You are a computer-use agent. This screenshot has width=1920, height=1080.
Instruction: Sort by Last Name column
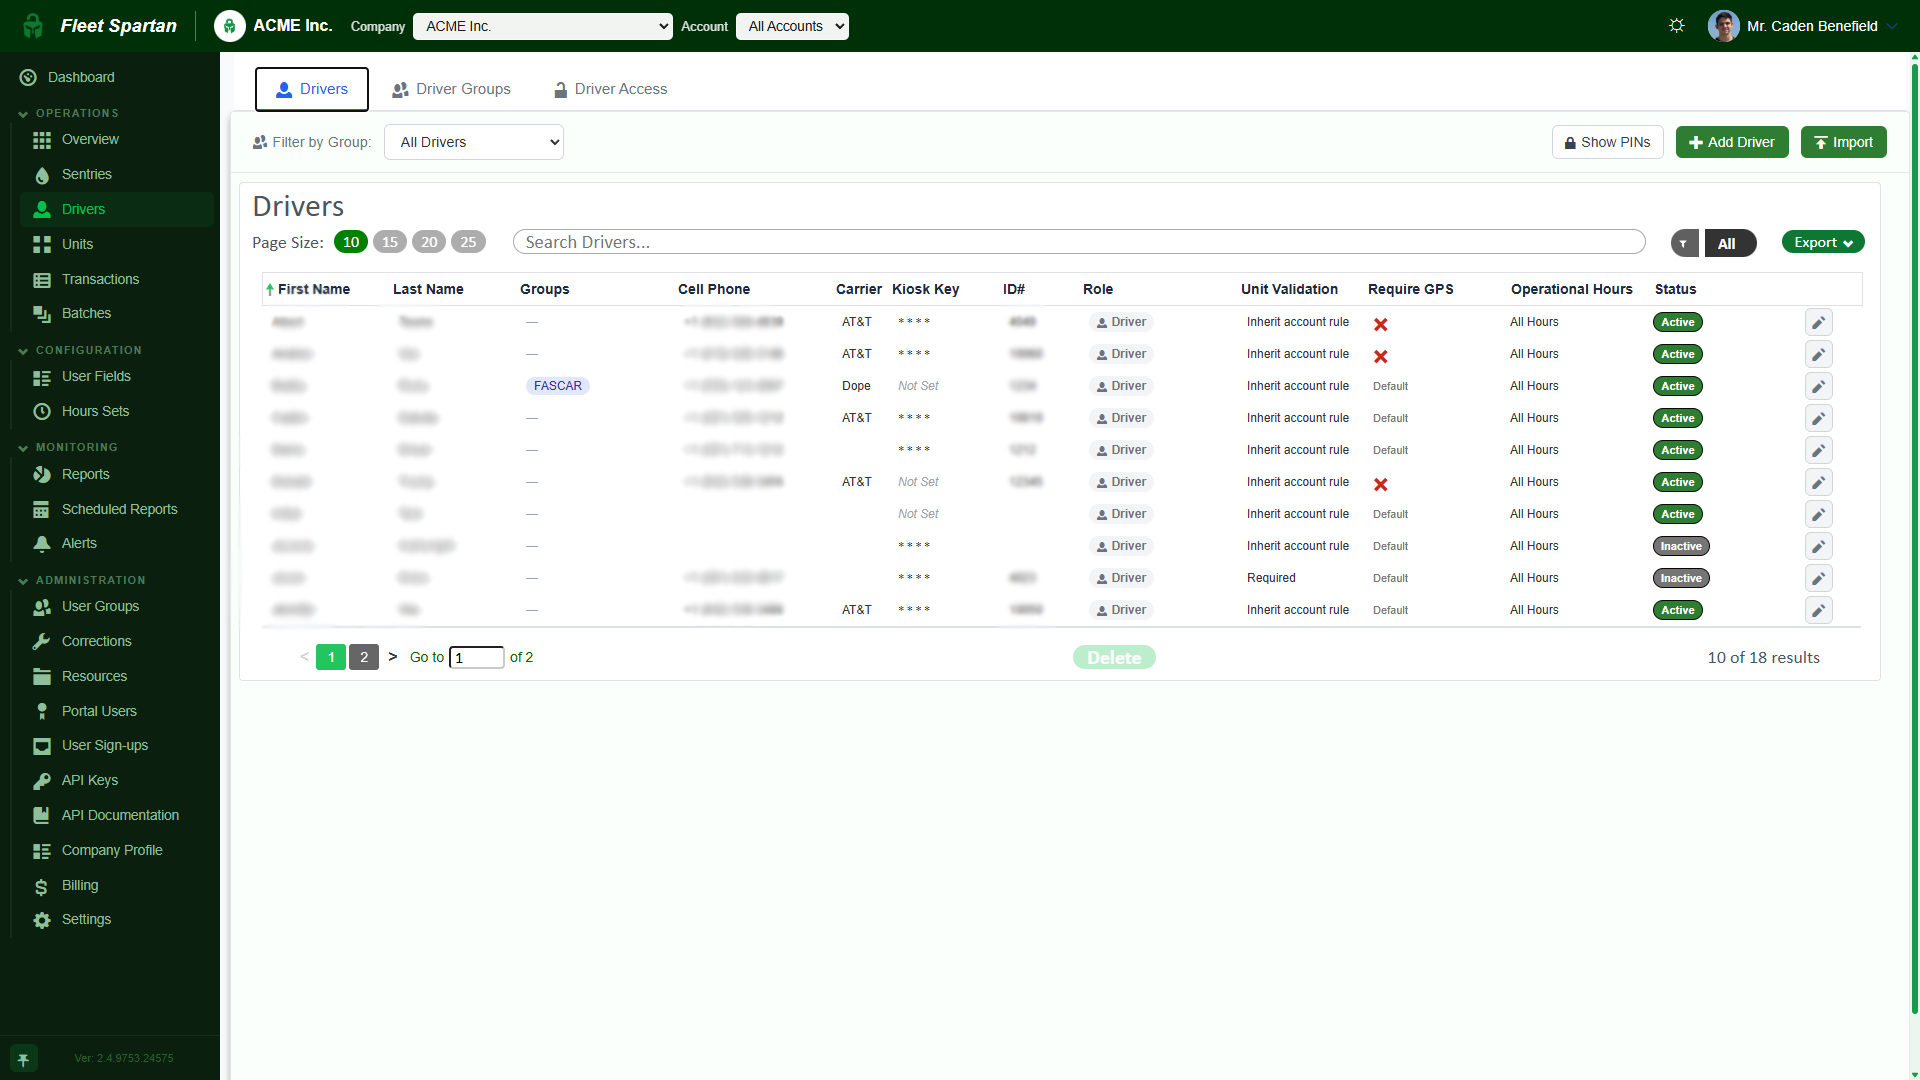(428, 289)
